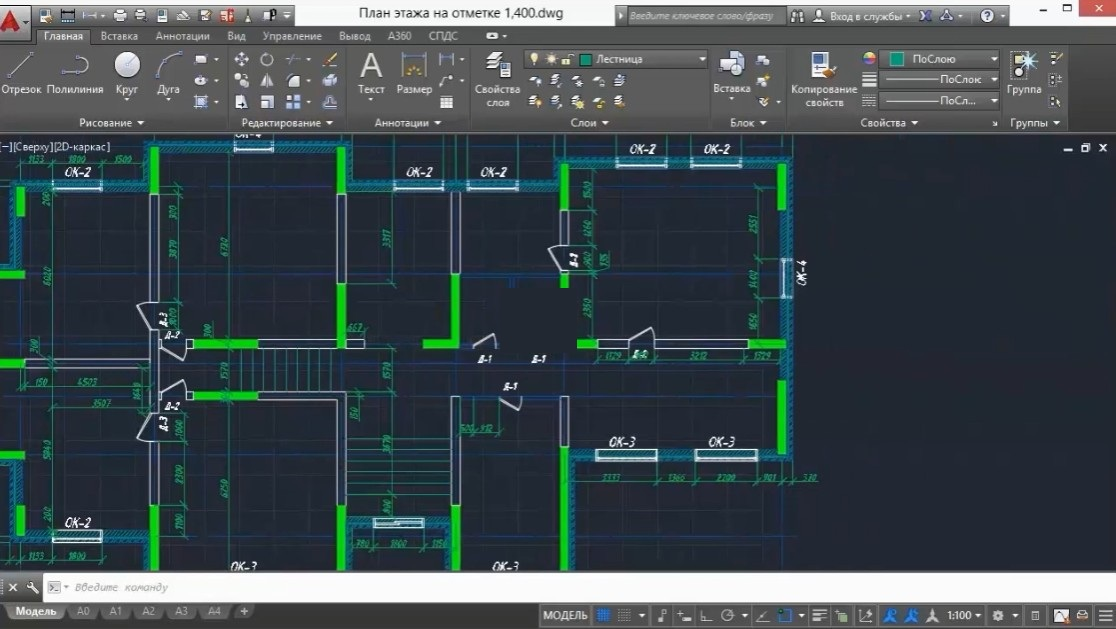The height and width of the screenshot is (629, 1116).
Task: Toggle object snap square icon
Action: [784, 615]
